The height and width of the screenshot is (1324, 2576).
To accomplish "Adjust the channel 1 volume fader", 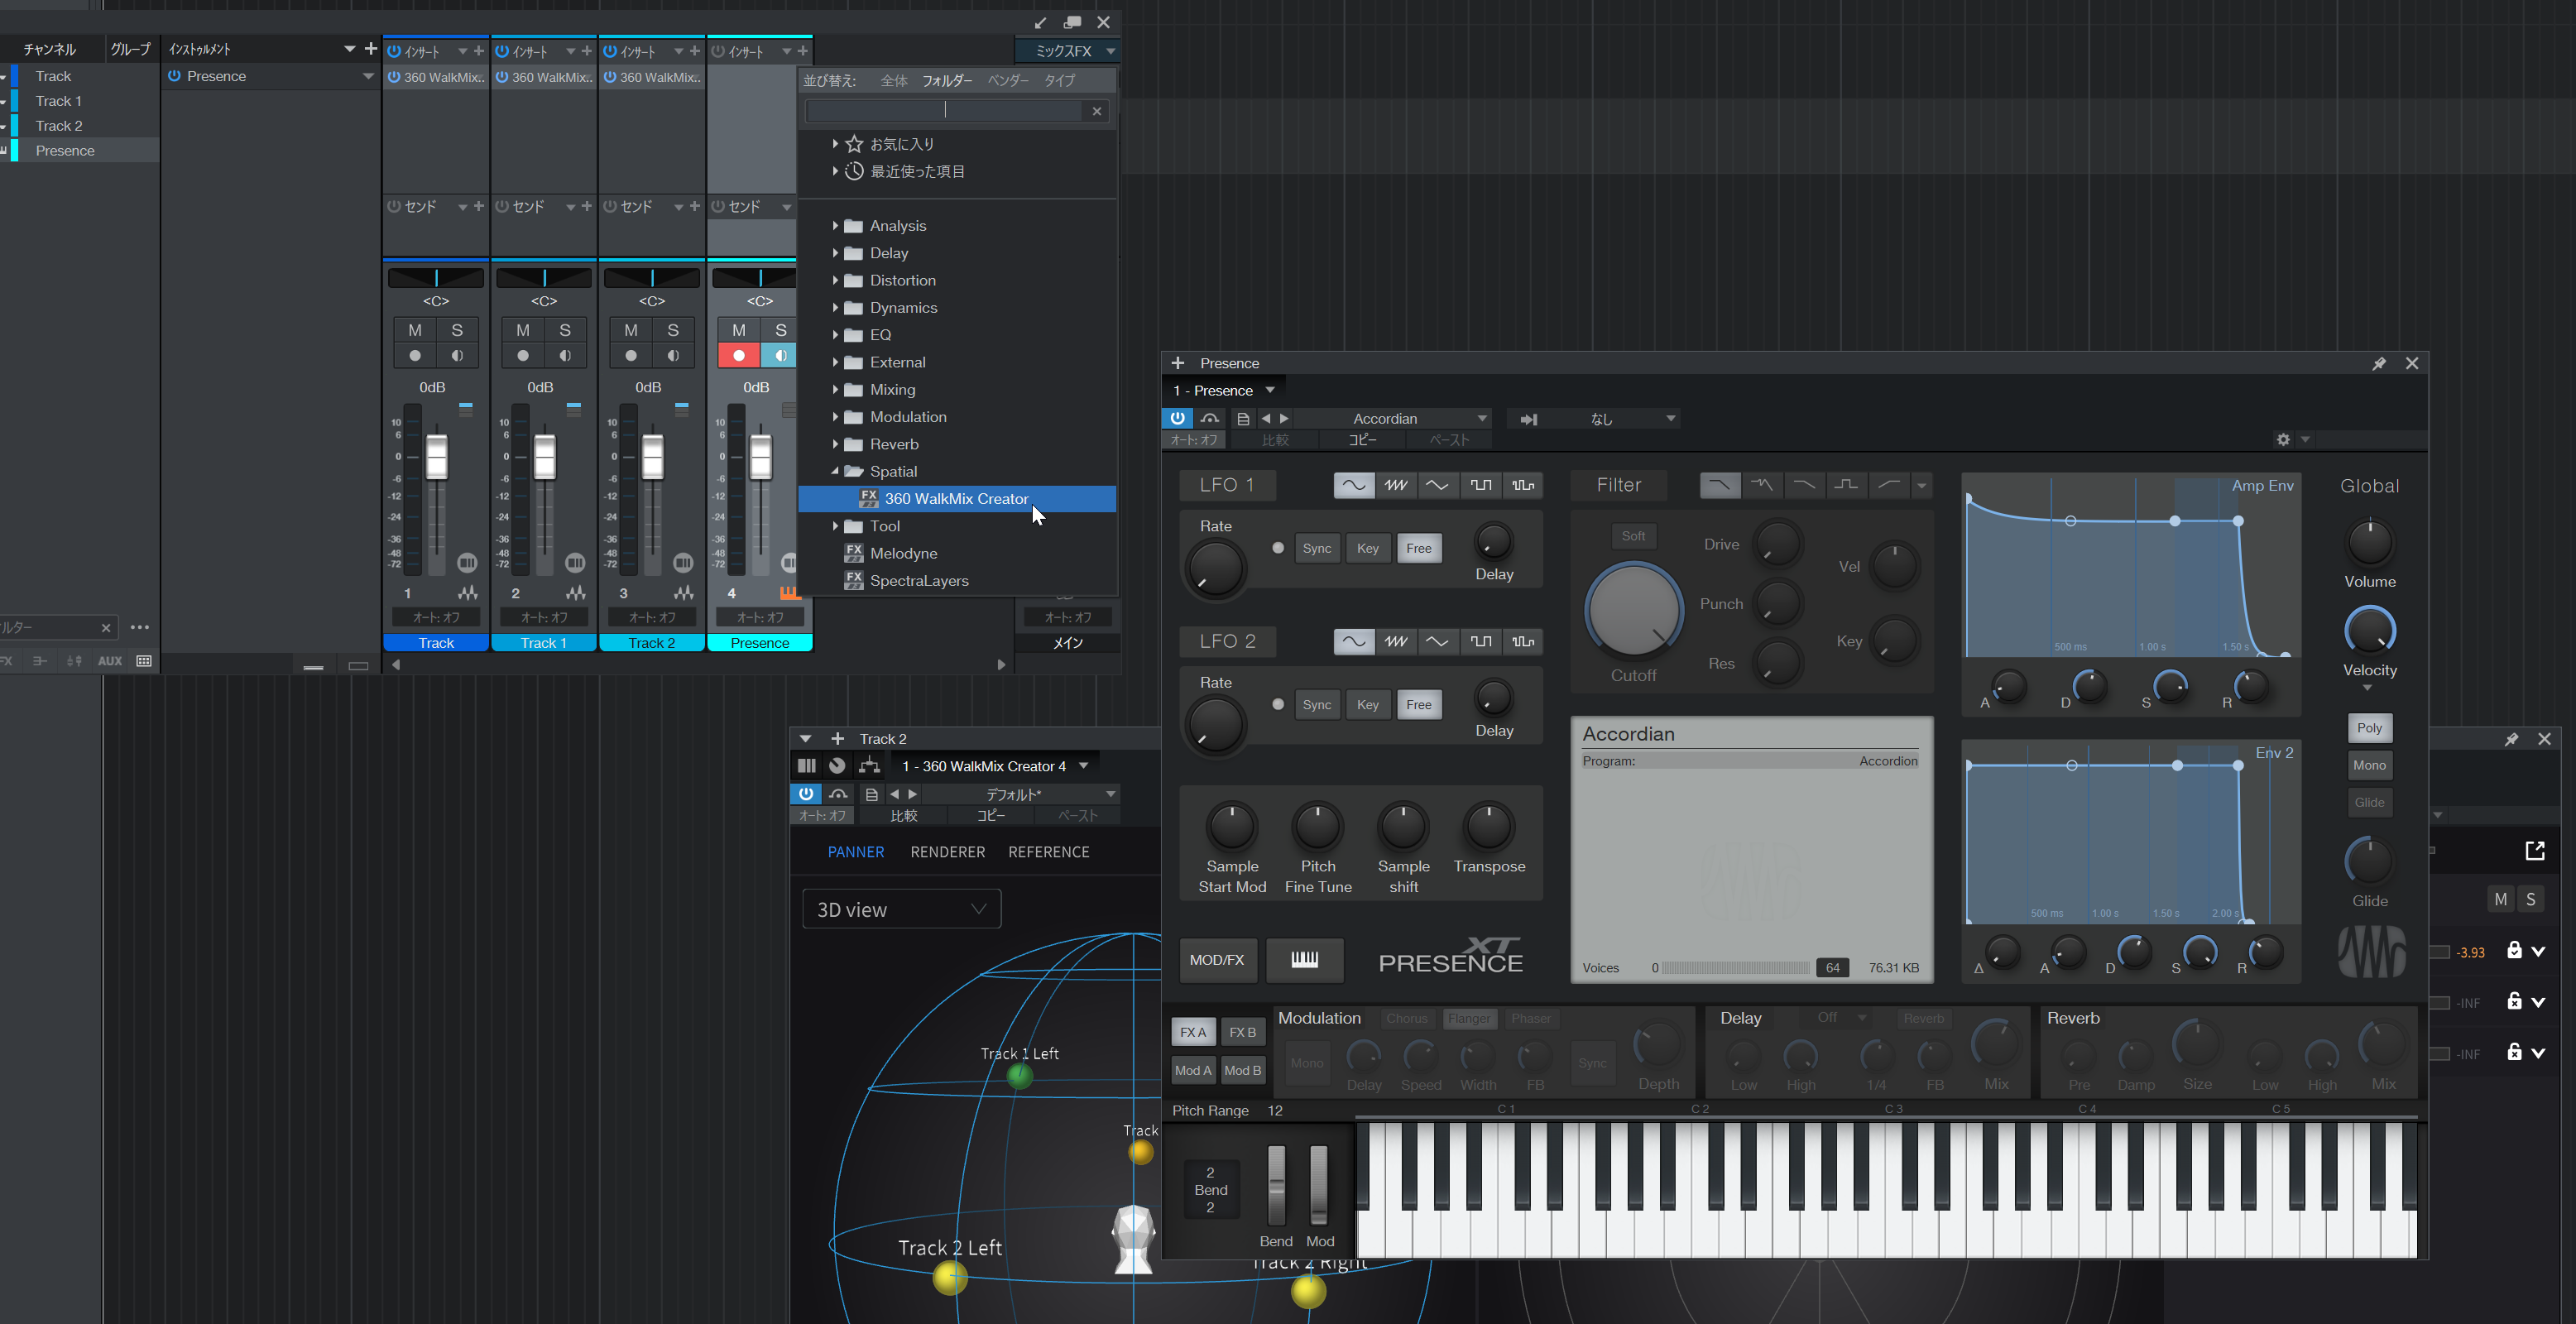I will tap(436, 458).
